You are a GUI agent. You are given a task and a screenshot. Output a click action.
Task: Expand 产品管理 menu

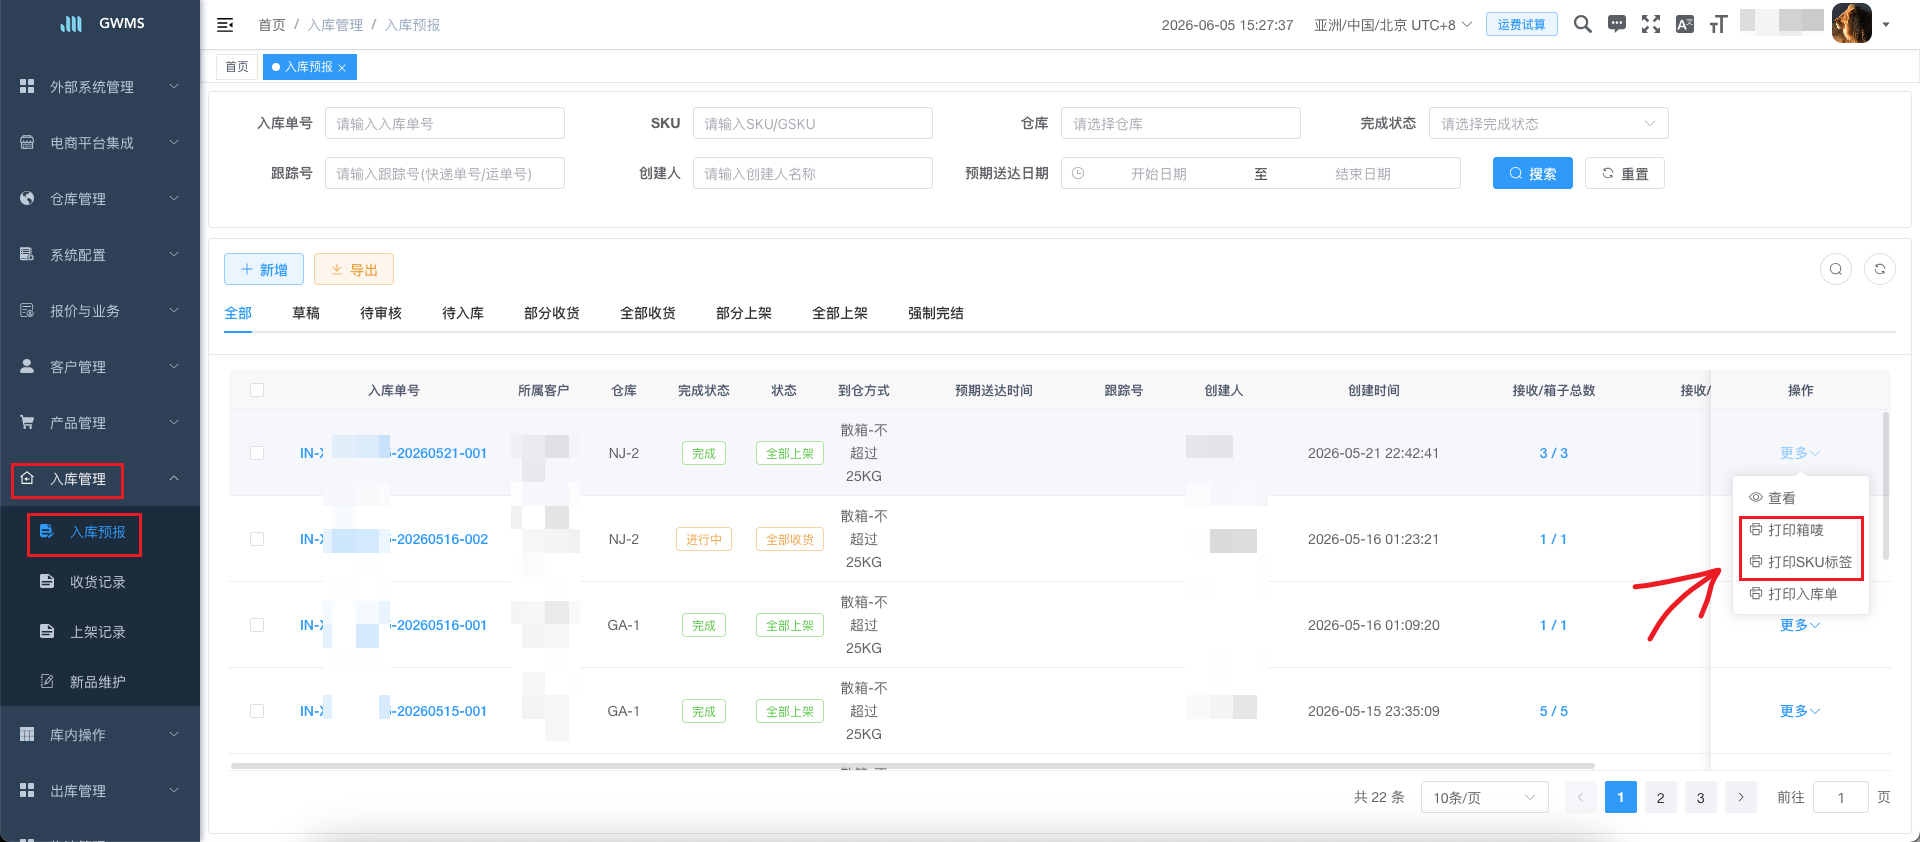[100, 423]
